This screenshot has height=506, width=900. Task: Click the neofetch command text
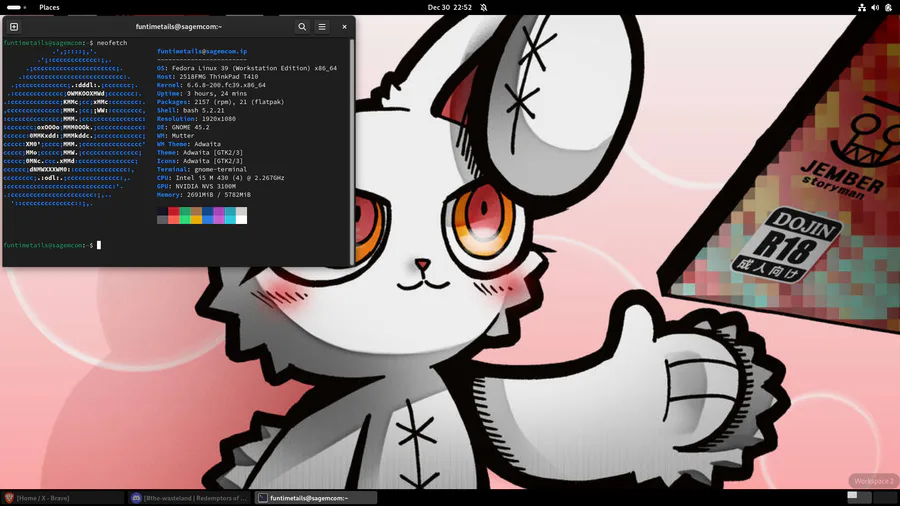click(x=112, y=43)
